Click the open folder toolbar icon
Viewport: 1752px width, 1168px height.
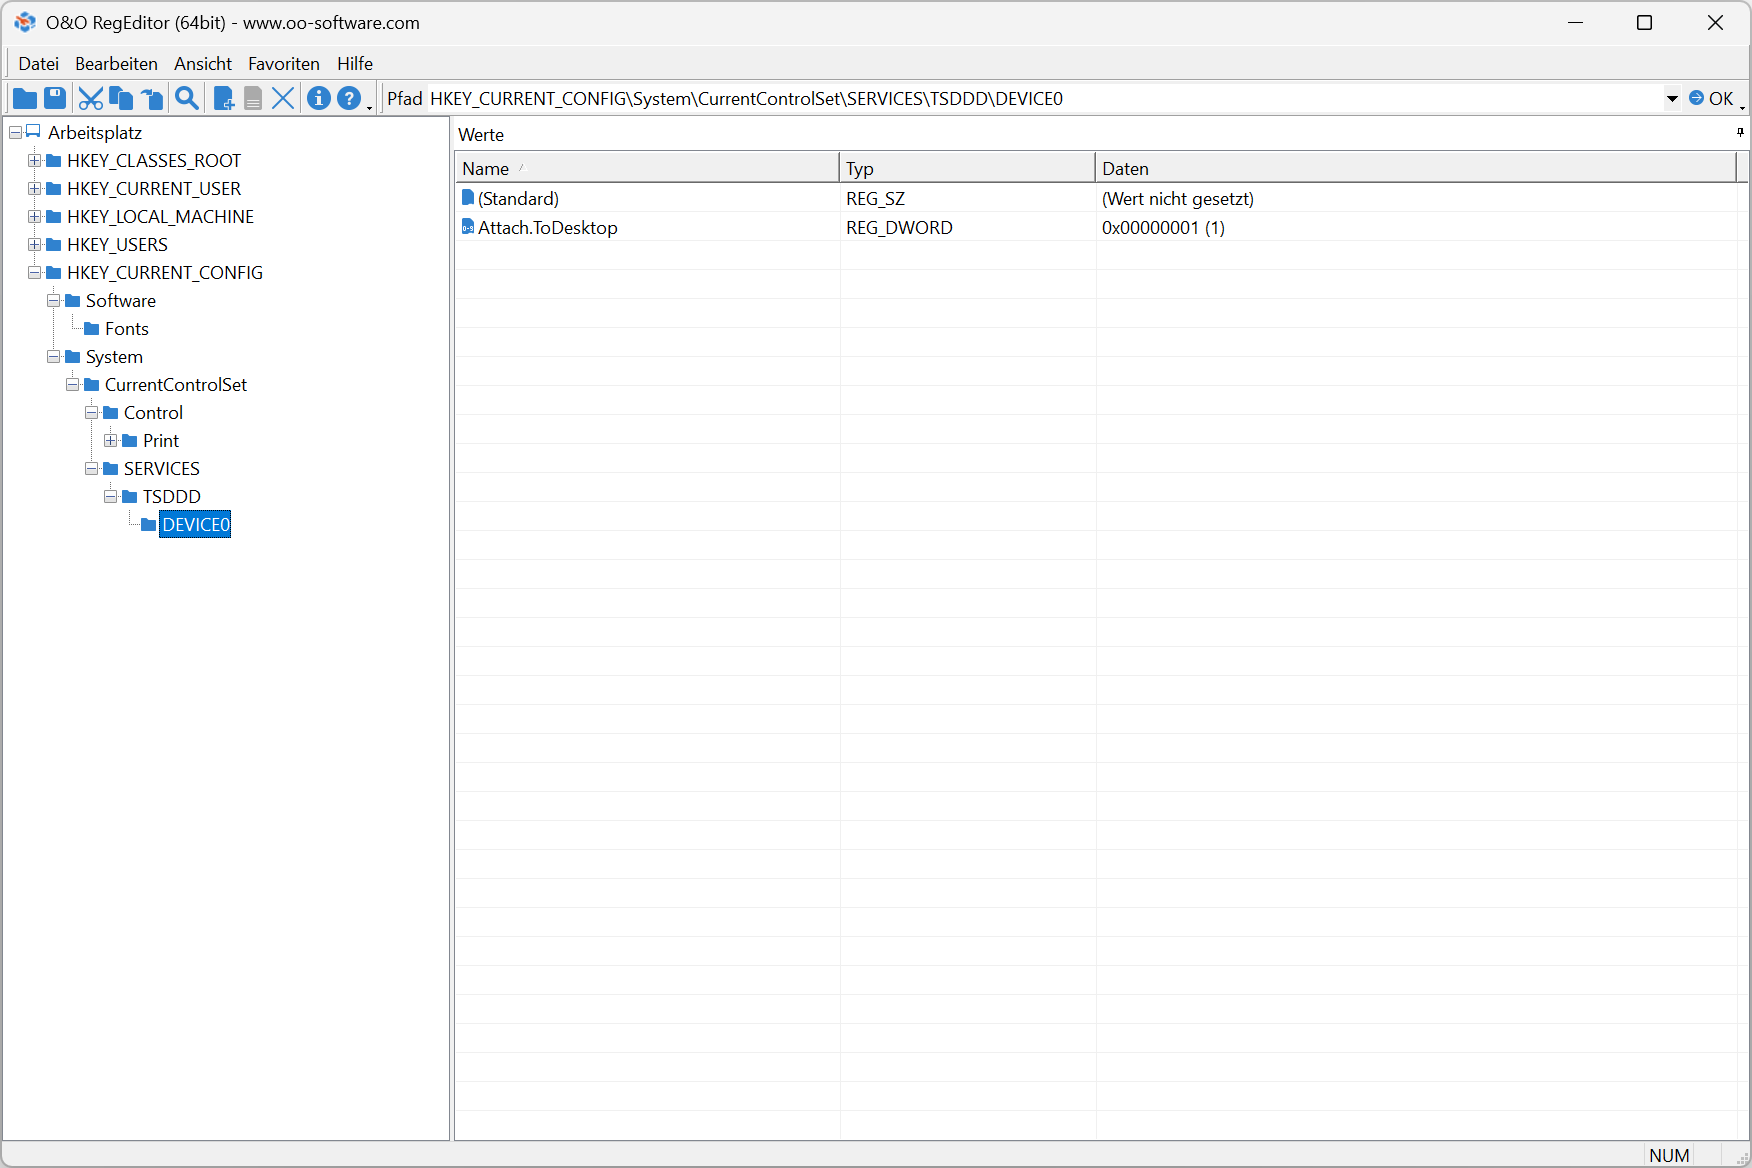(25, 98)
